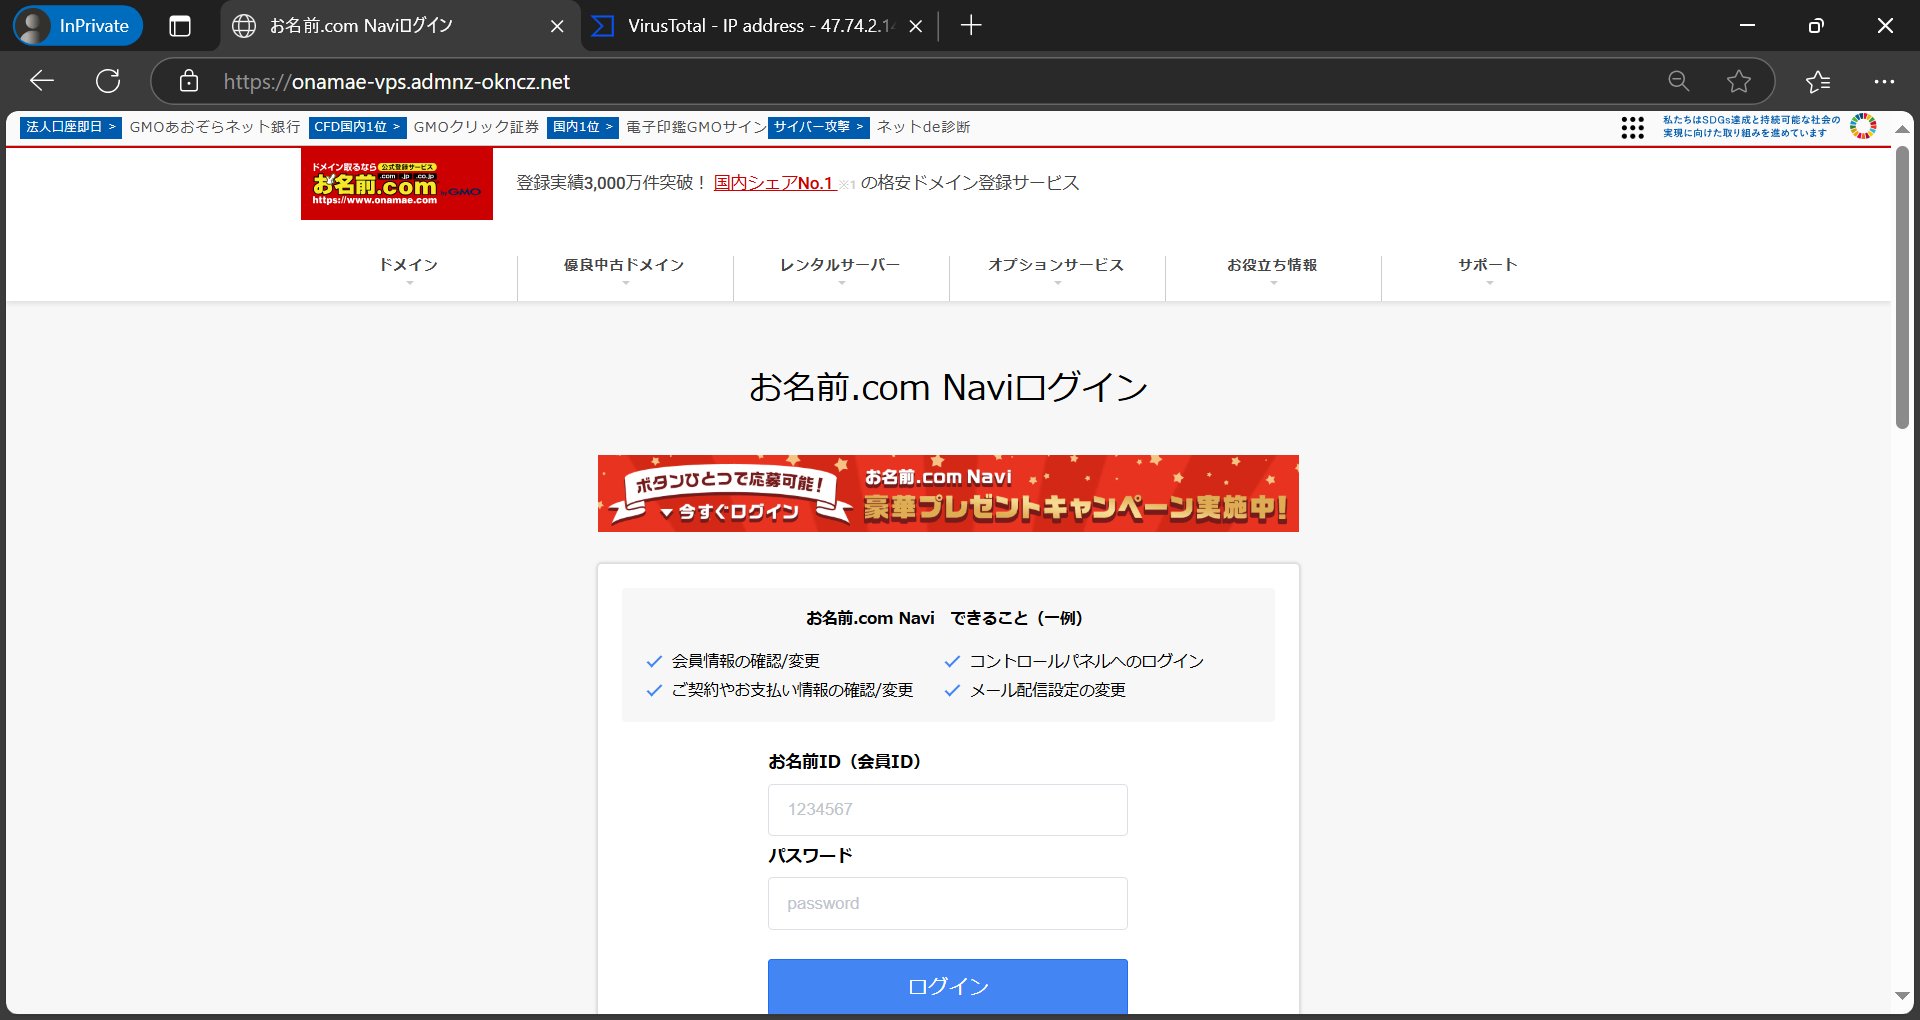The image size is (1920, 1020).
Task: Open ネットde診断 link
Action: pyautogui.click(x=923, y=127)
